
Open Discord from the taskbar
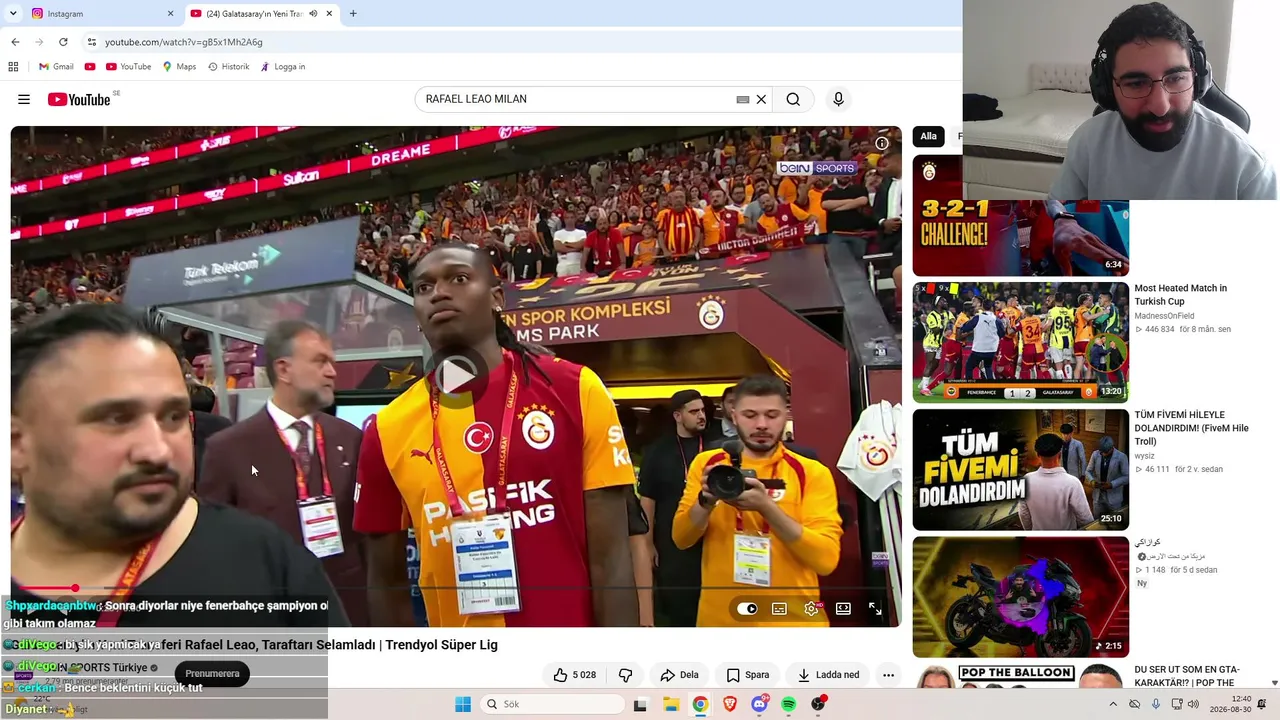tap(759, 704)
